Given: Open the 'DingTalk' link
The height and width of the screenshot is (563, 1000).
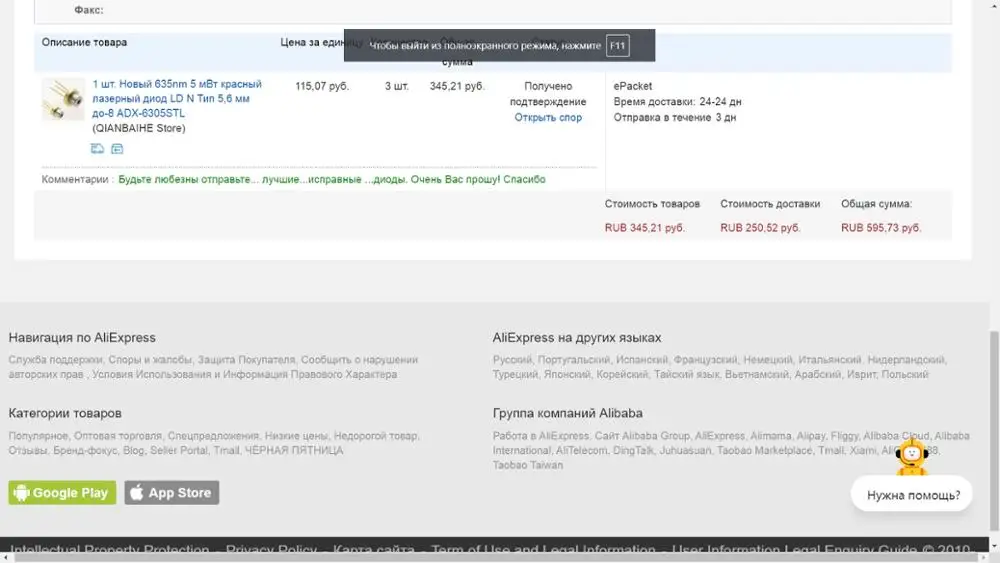Looking at the screenshot, I should 633,451.
